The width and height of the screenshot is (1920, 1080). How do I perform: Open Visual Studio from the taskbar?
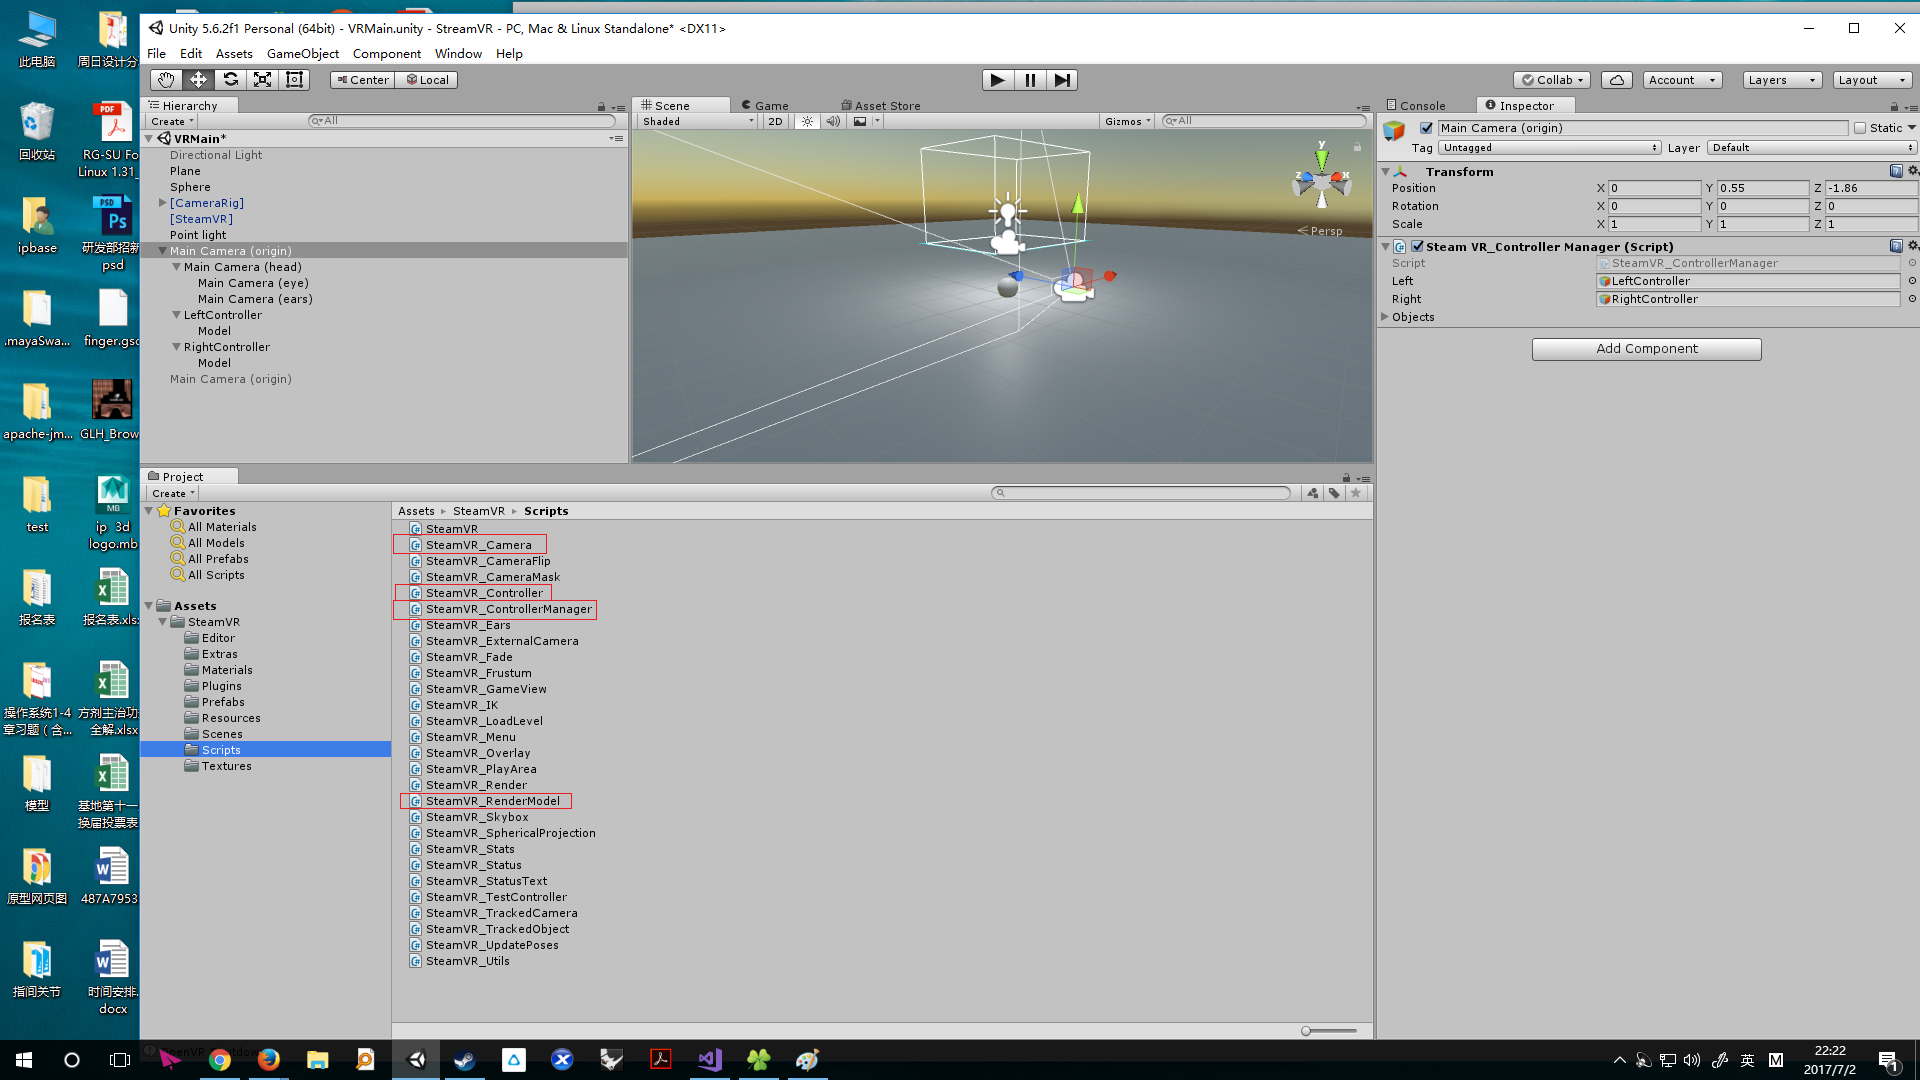(x=710, y=1059)
